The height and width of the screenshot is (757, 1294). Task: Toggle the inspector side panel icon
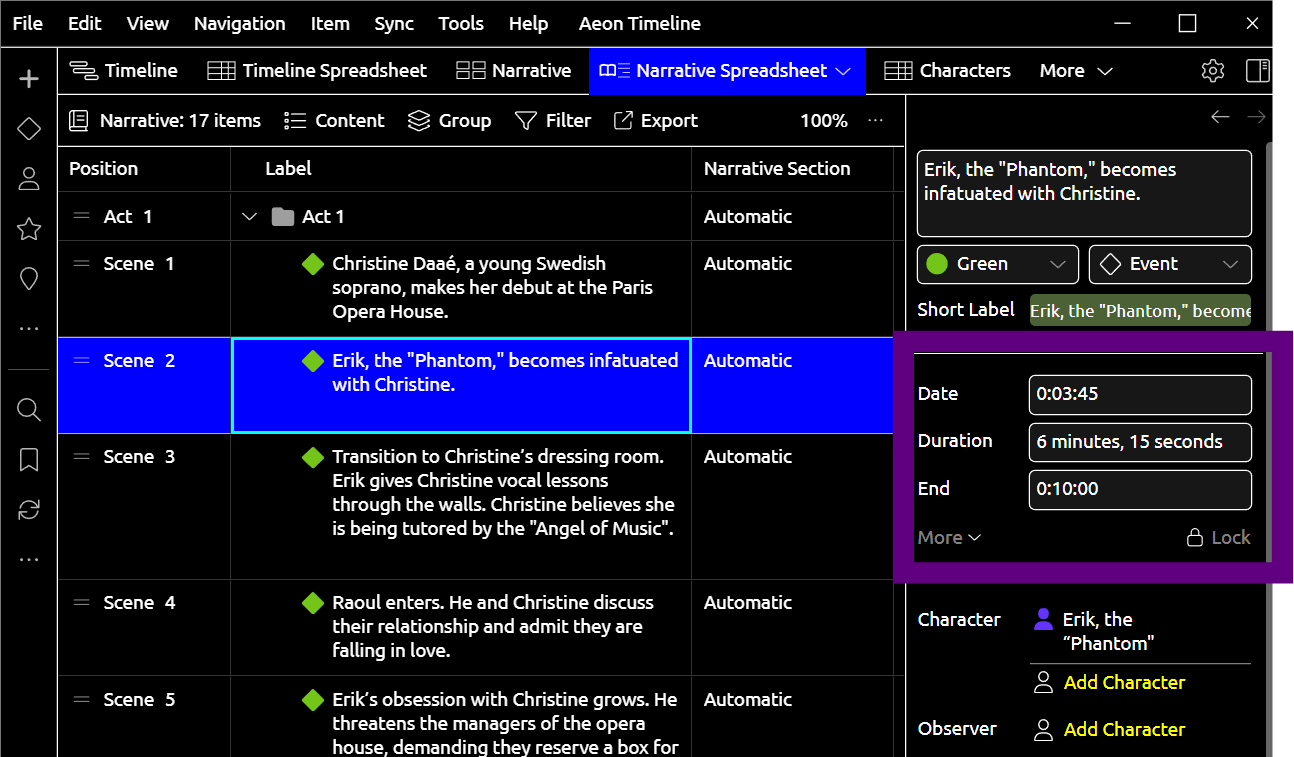point(1257,71)
